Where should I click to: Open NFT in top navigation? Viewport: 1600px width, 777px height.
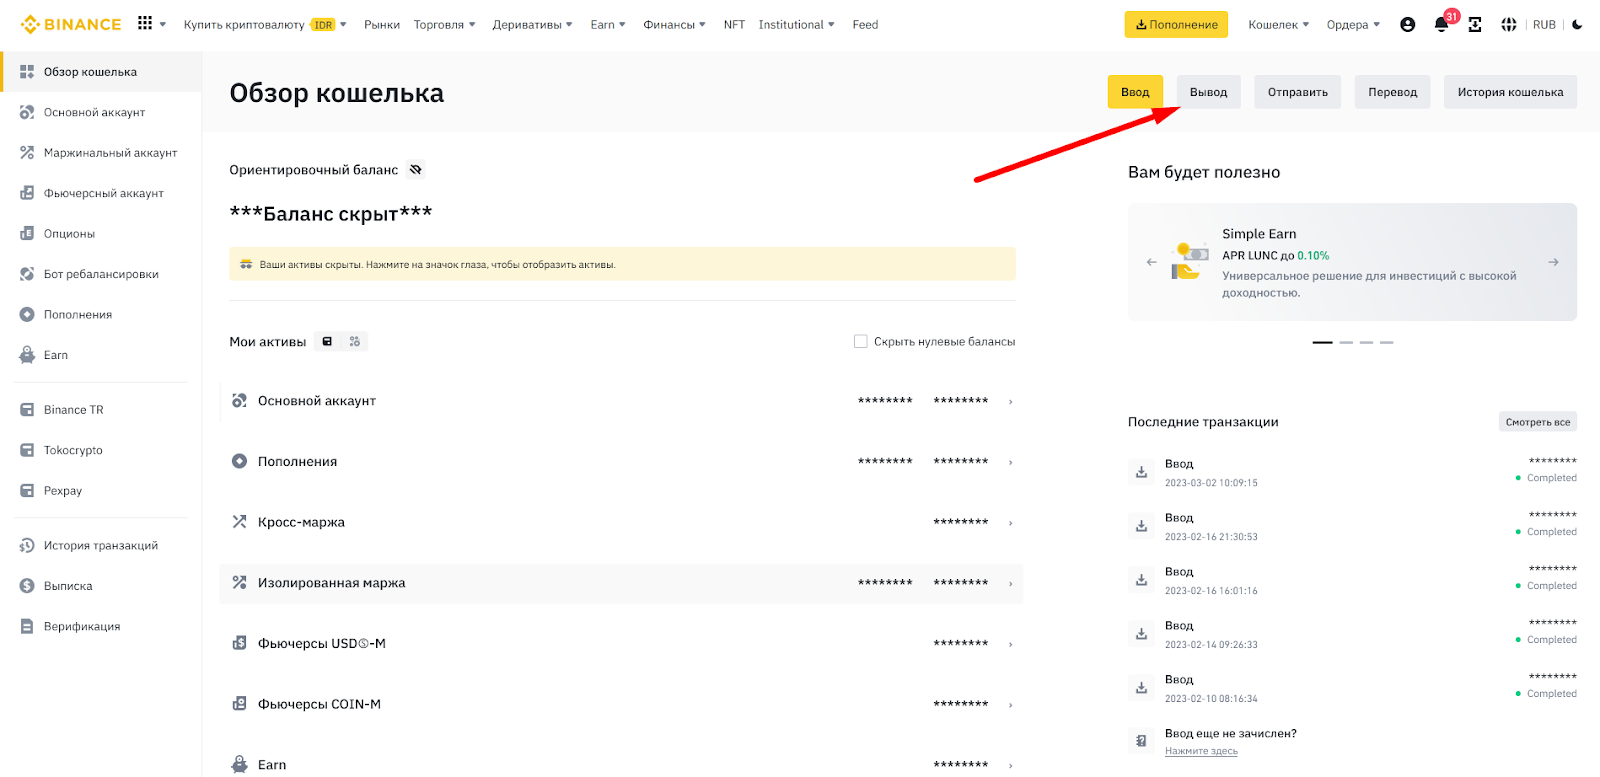pyautogui.click(x=734, y=25)
